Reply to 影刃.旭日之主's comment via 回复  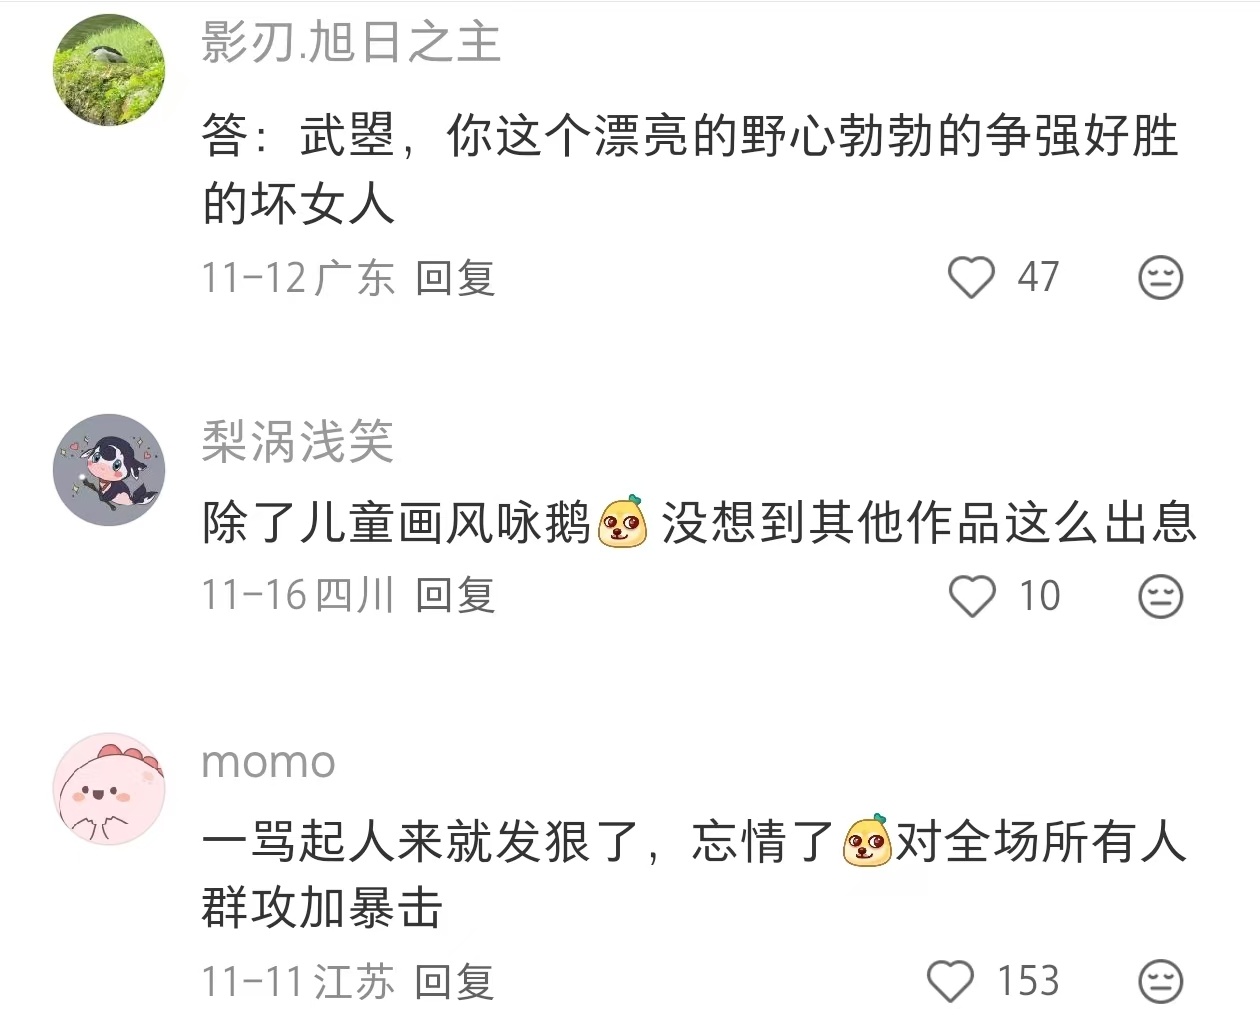point(455,277)
